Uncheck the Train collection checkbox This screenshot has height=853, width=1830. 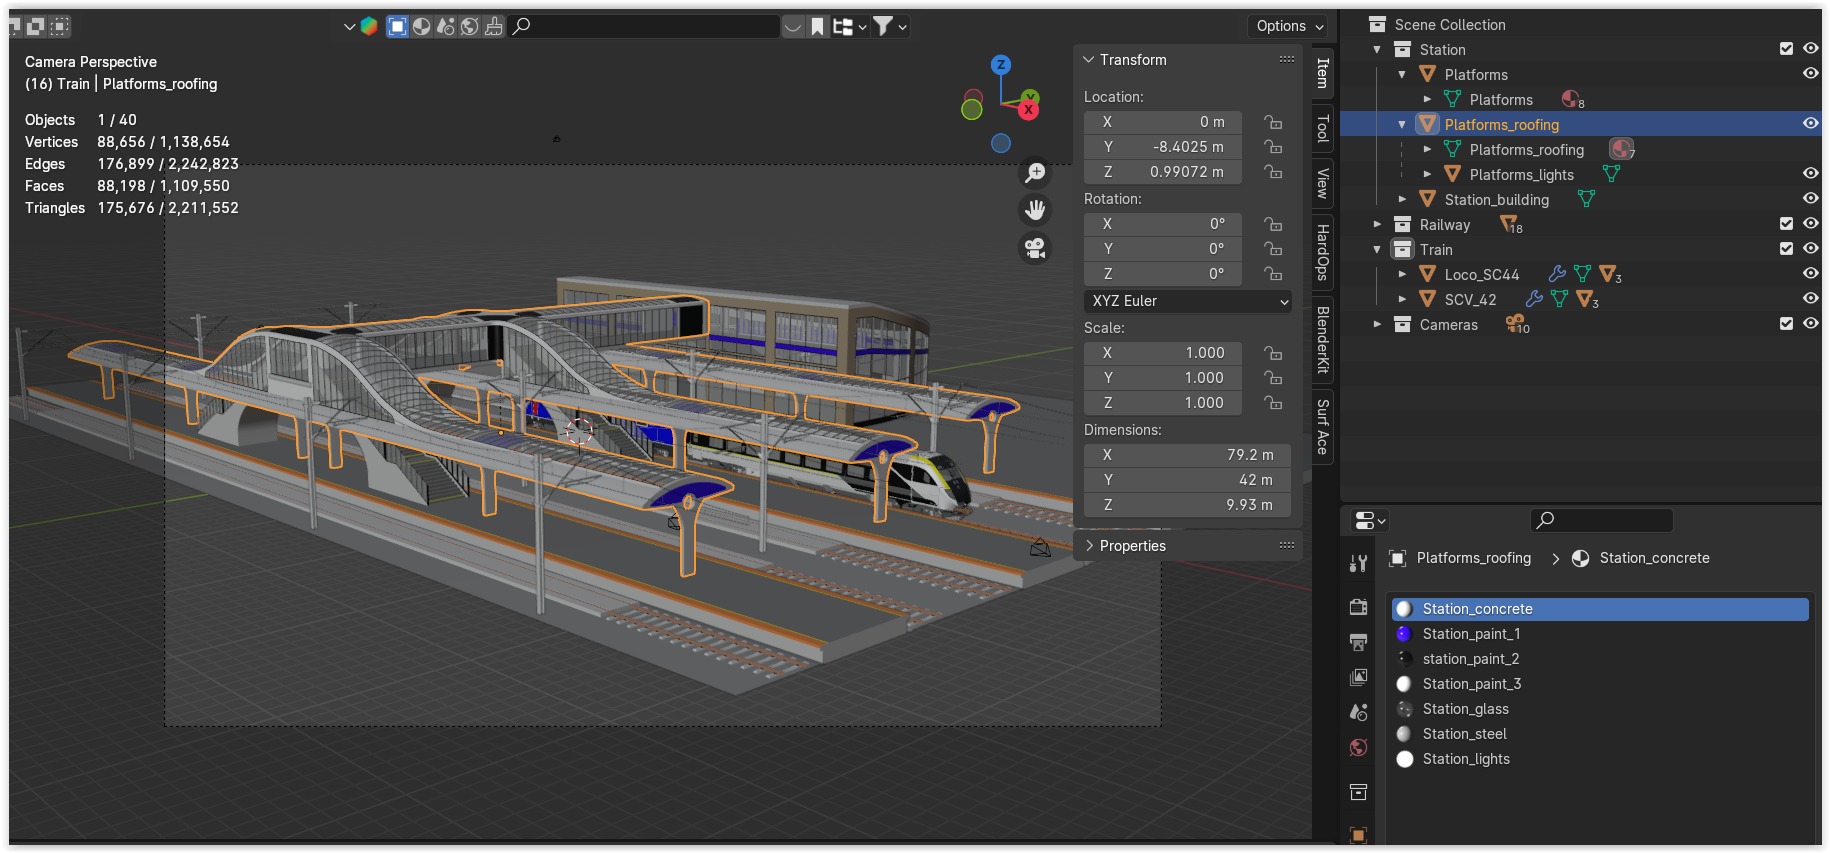[x=1787, y=249]
